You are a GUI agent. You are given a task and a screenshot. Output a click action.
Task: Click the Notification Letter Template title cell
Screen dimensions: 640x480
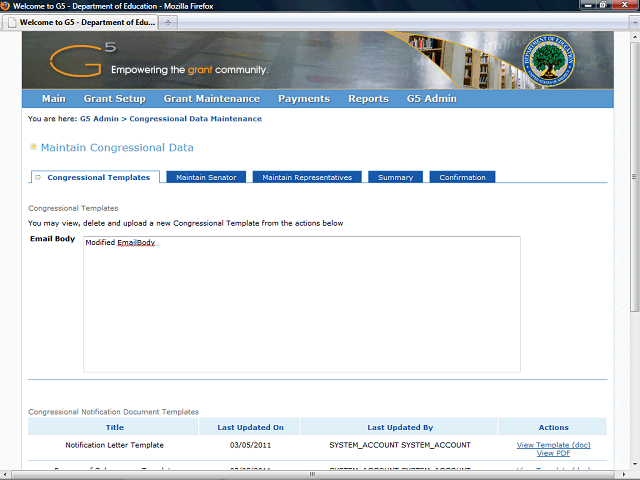pos(114,445)
